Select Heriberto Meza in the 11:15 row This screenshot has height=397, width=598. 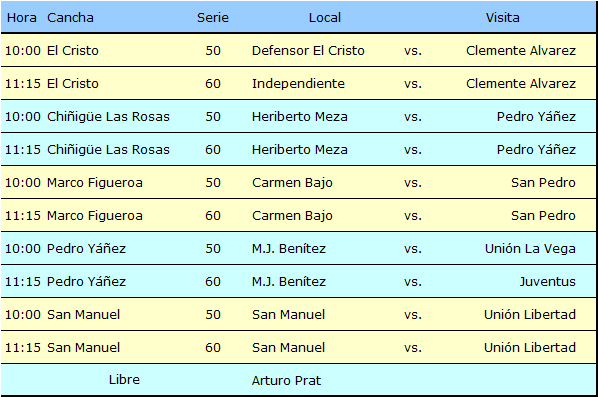coord(299,149)
